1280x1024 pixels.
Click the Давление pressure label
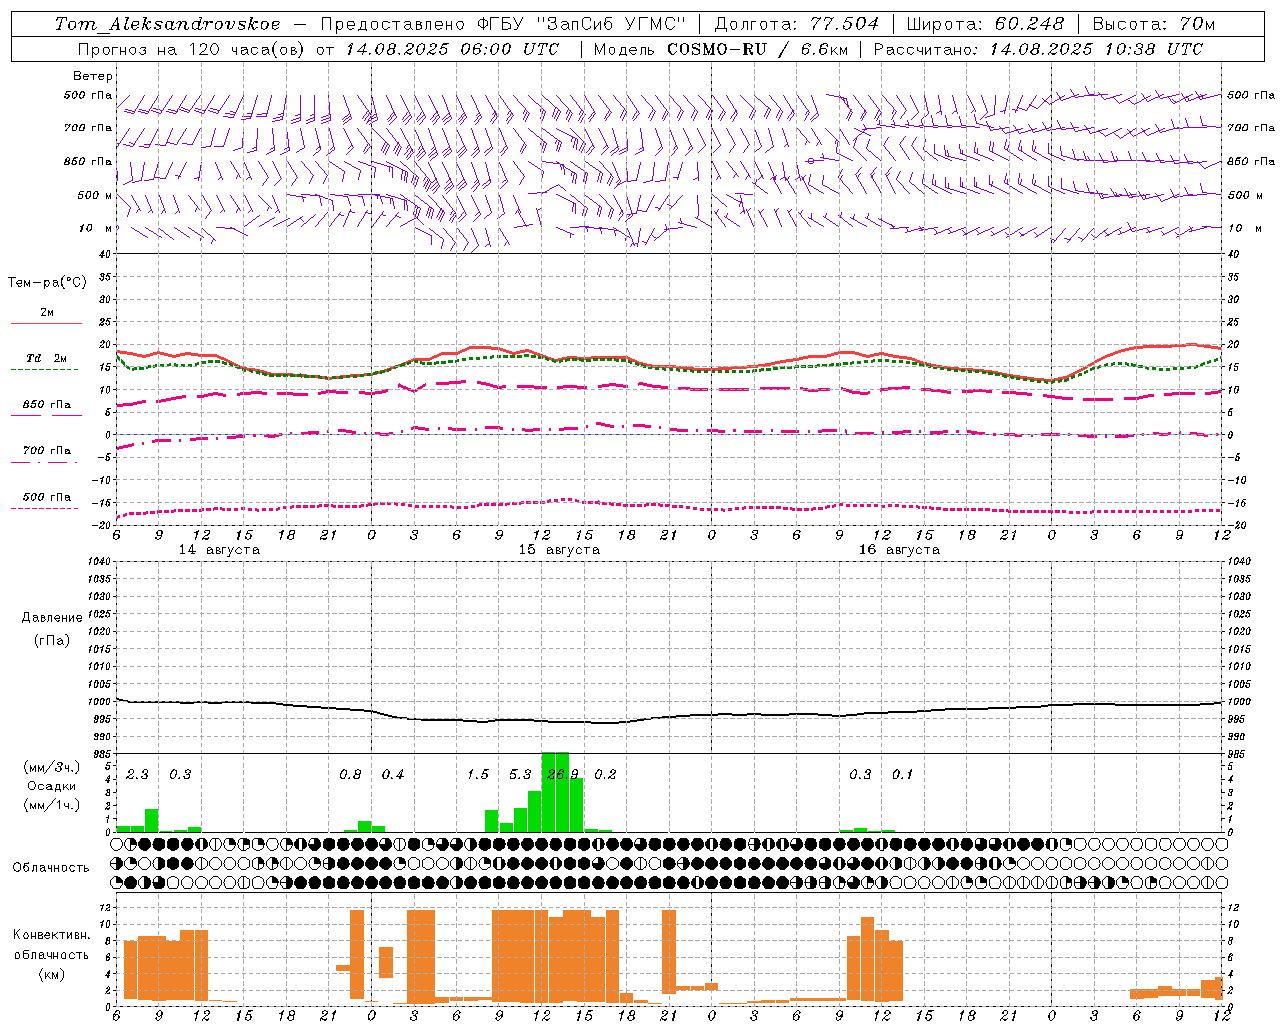pyautogui.click(x=52, y=618)
